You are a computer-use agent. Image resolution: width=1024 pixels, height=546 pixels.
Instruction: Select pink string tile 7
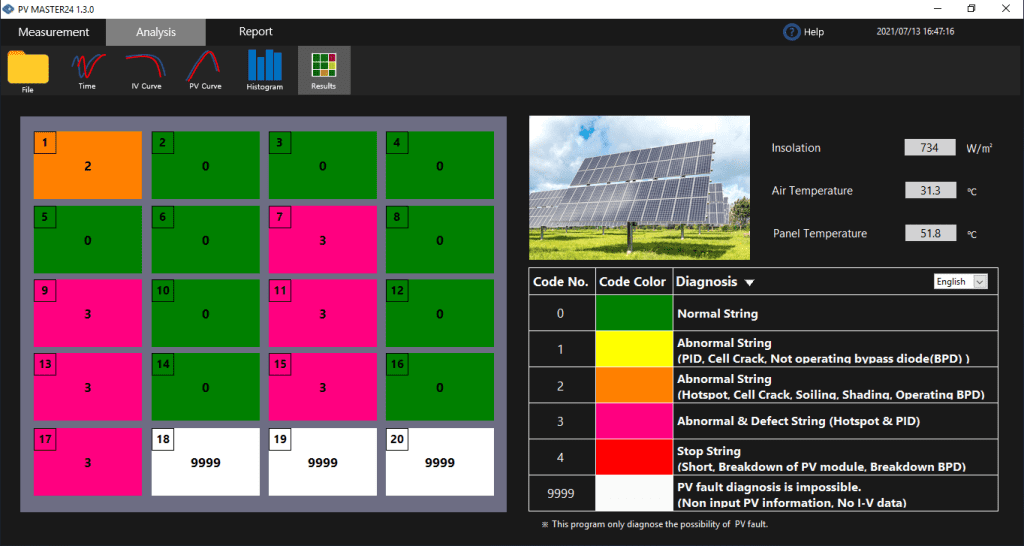323,240
